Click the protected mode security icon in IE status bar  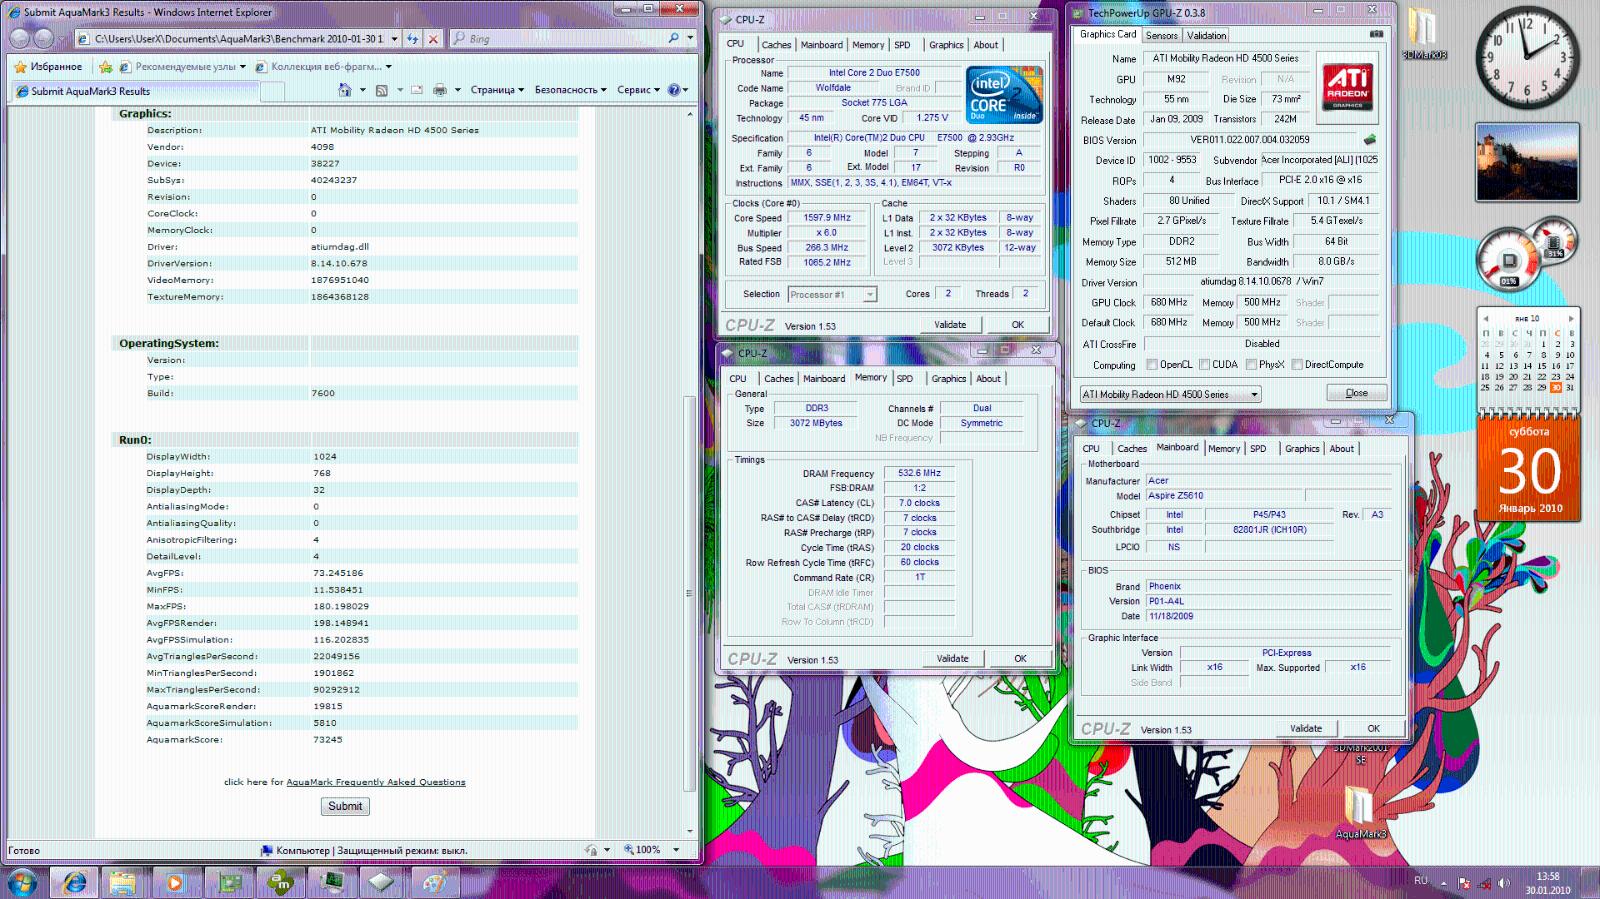266,850
